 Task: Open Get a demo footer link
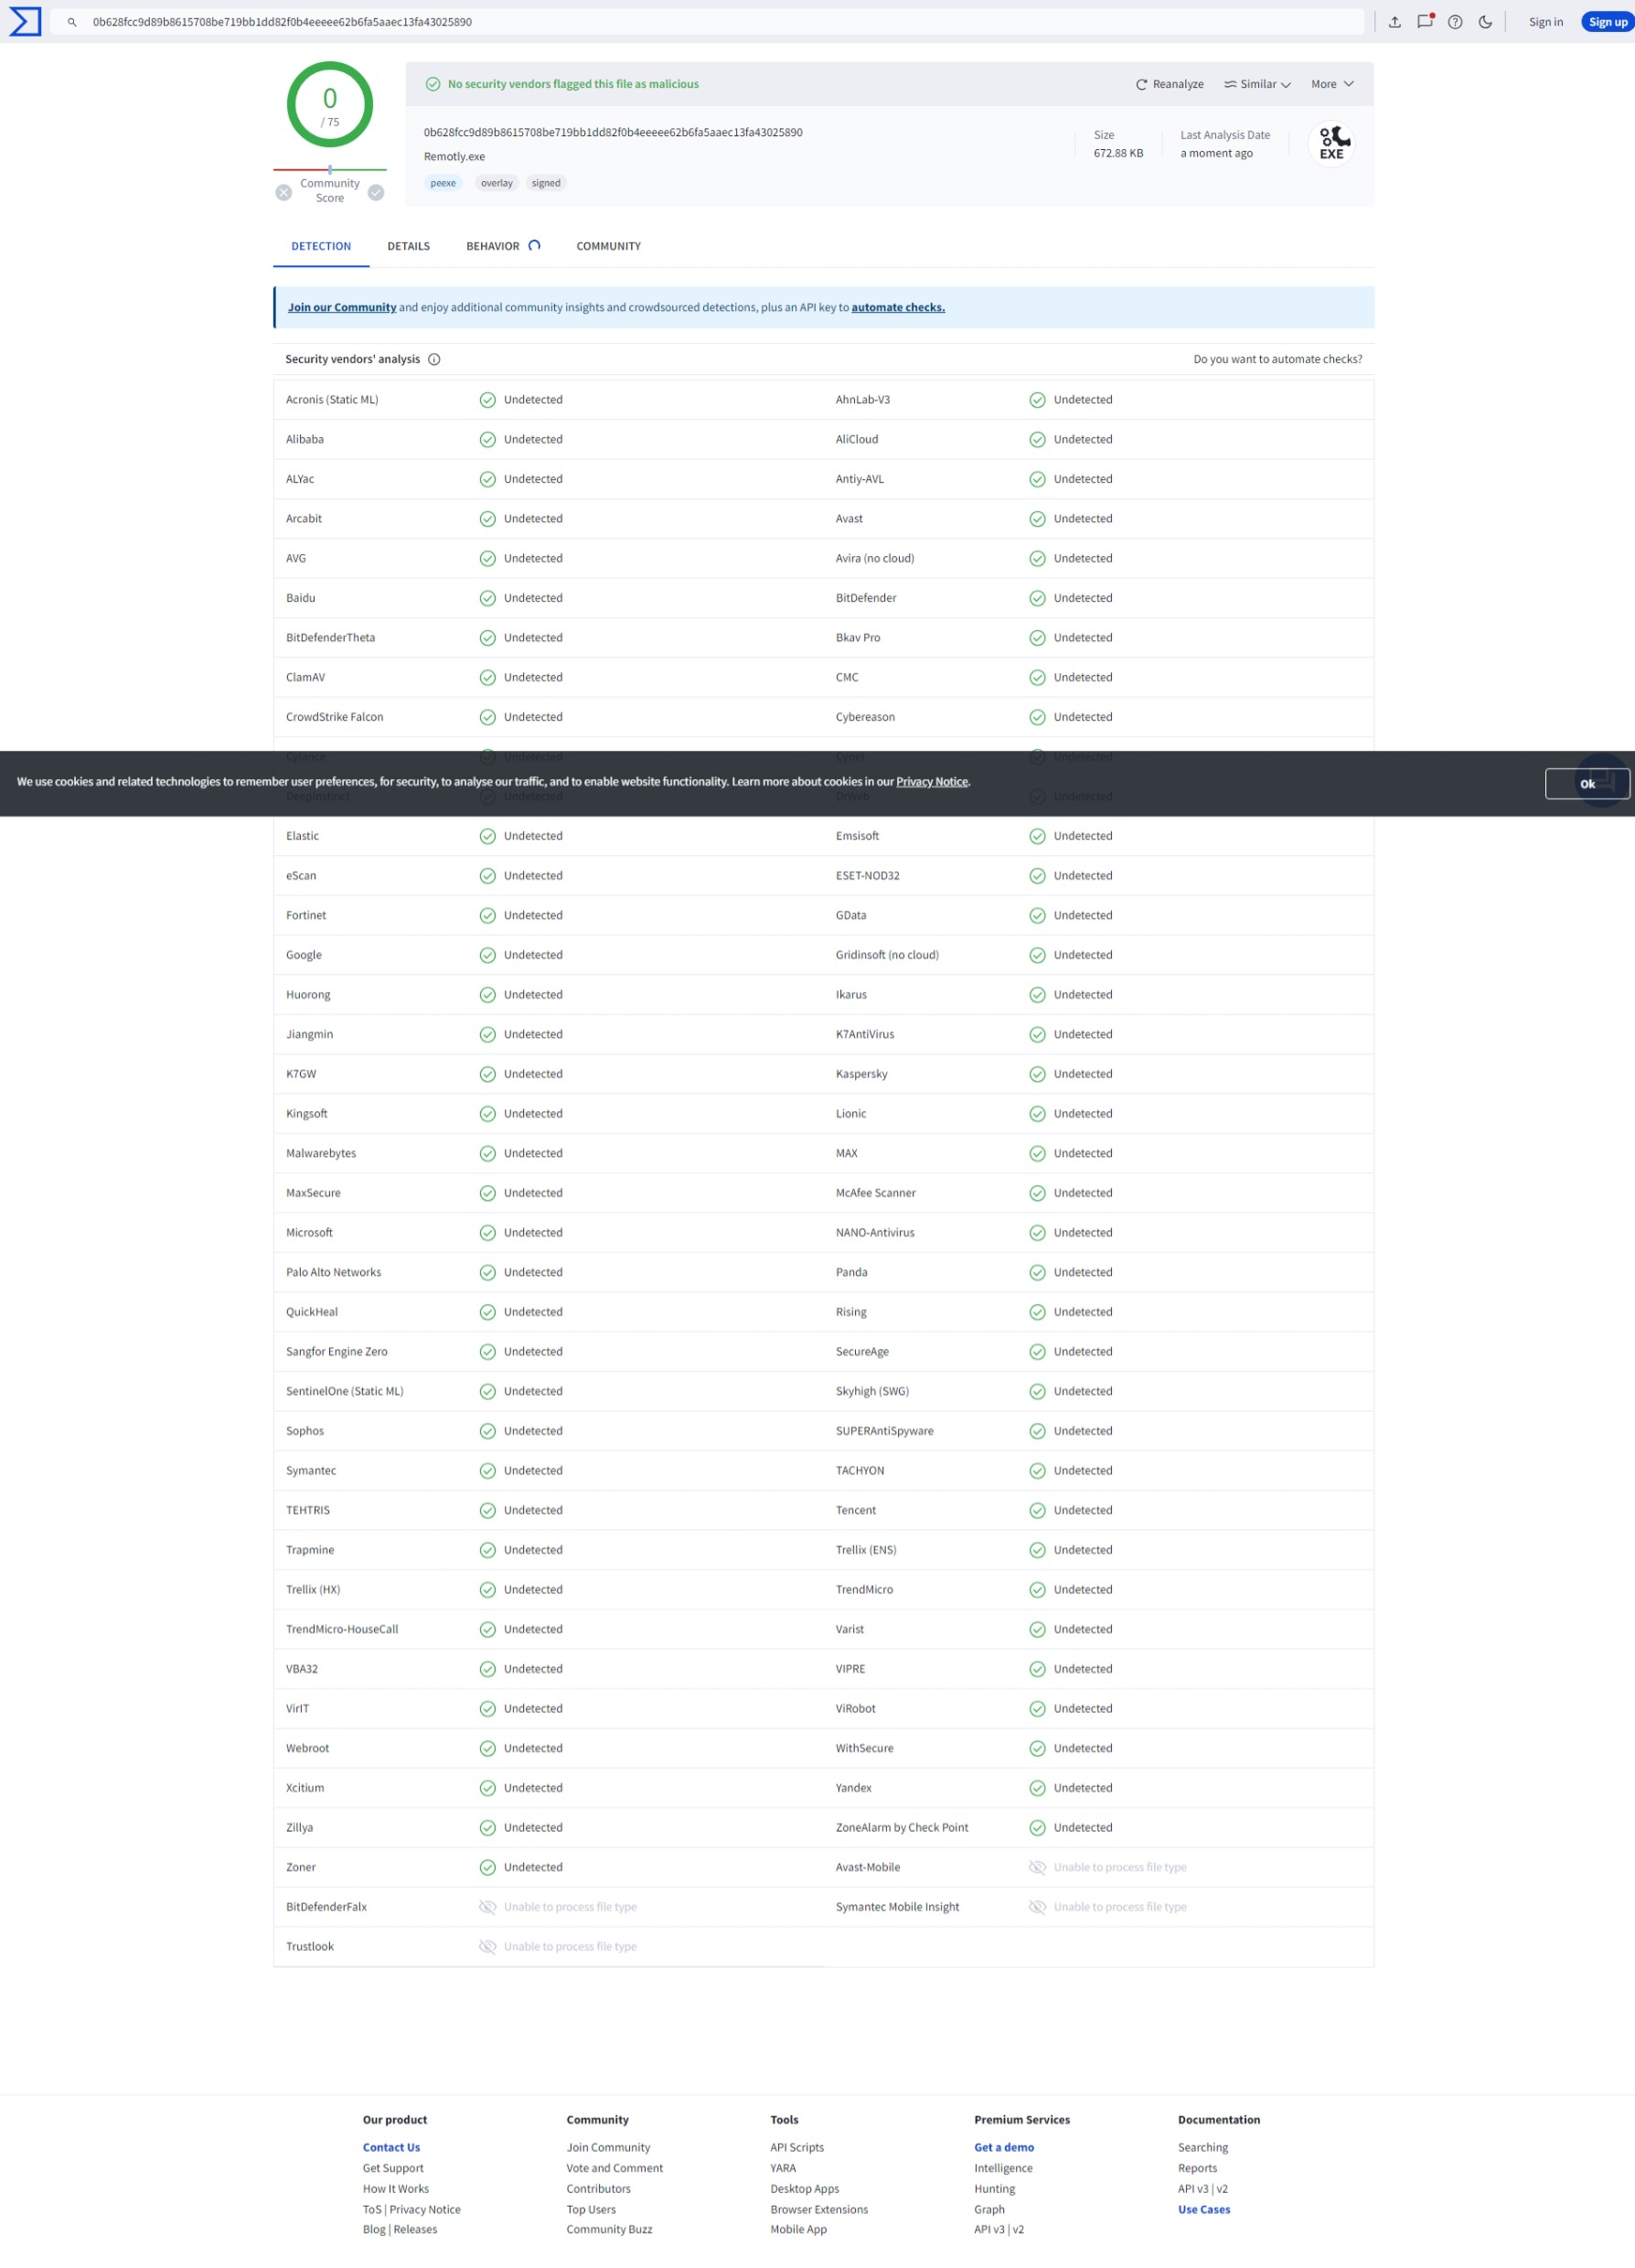click(1004, 2147)
